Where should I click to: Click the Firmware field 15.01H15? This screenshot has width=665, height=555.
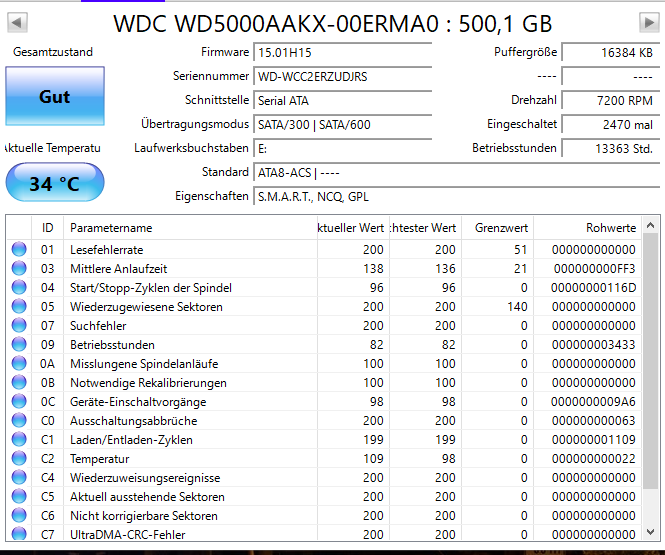pyautogui.click(x=343, y=52)
